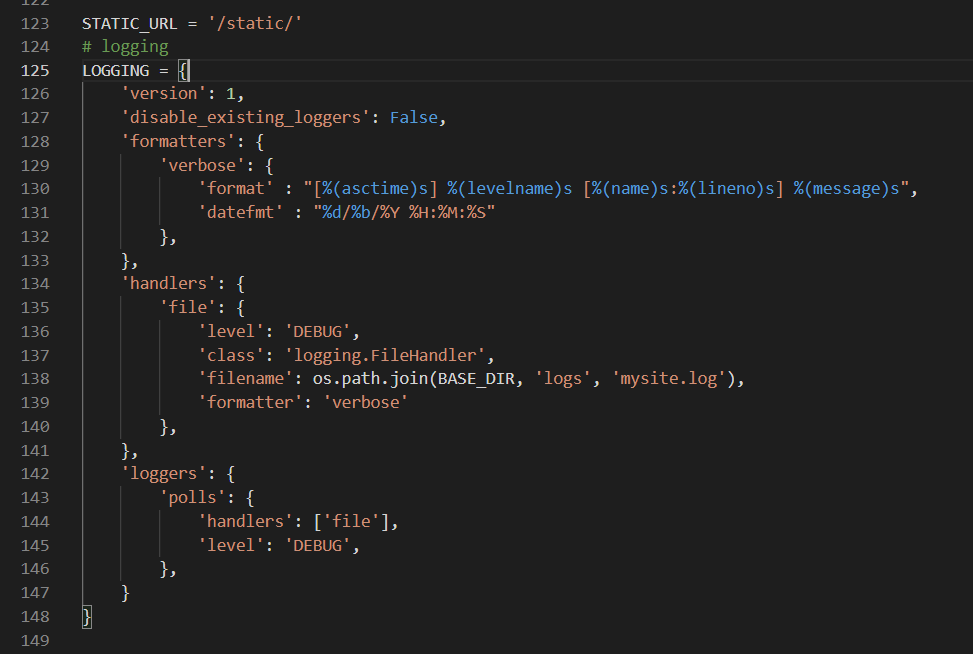Click the 'formatters' key
Screen dimensions: 973x654
click(178, 141)
